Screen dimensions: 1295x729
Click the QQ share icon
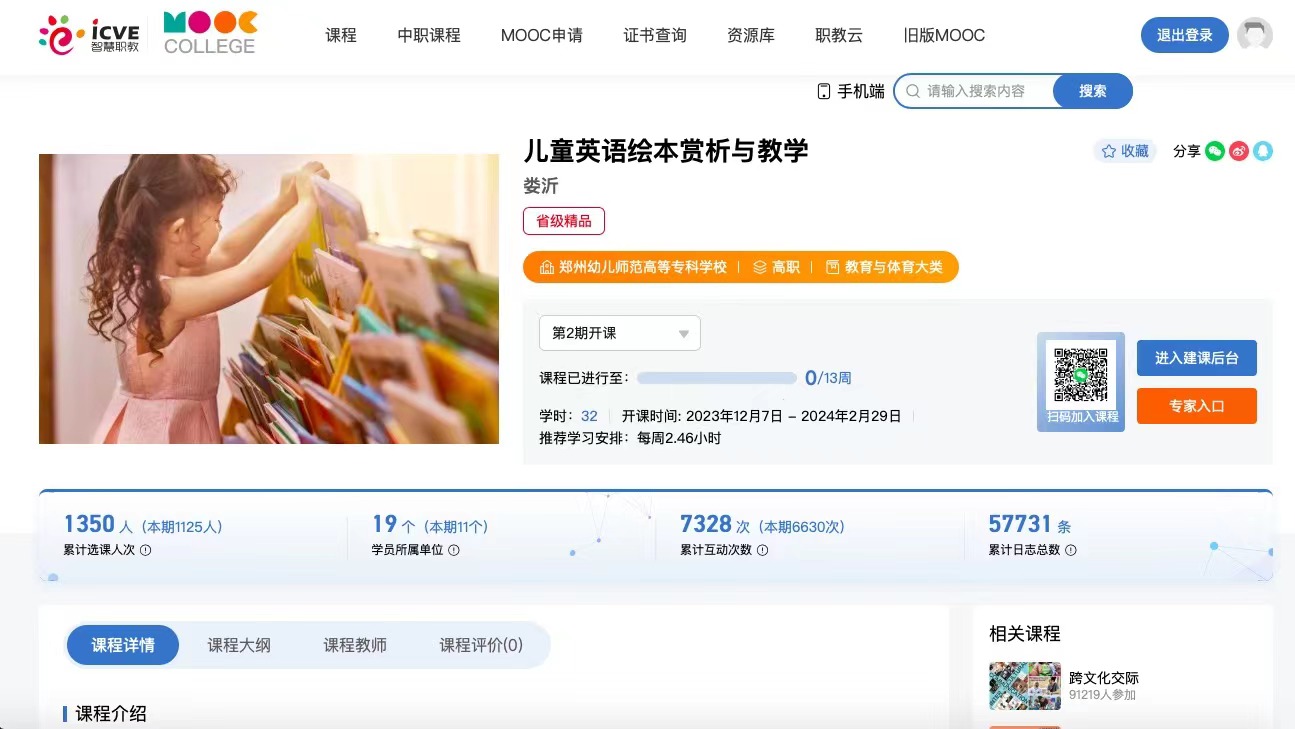click(x=1263, y=151)
